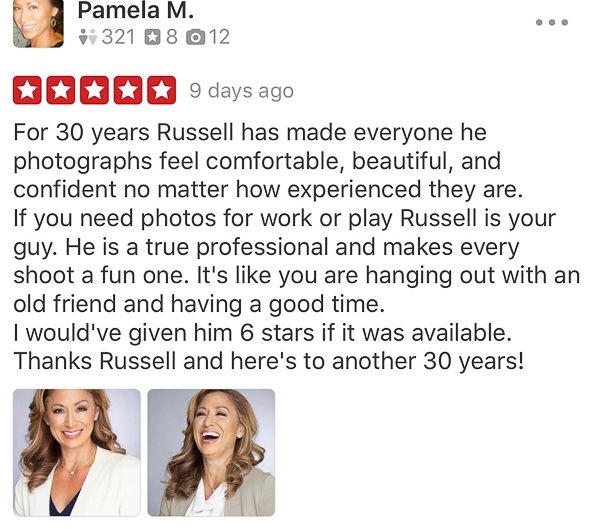
Task: Click the '9 days ago' timestamp
Action: point(241,91)
